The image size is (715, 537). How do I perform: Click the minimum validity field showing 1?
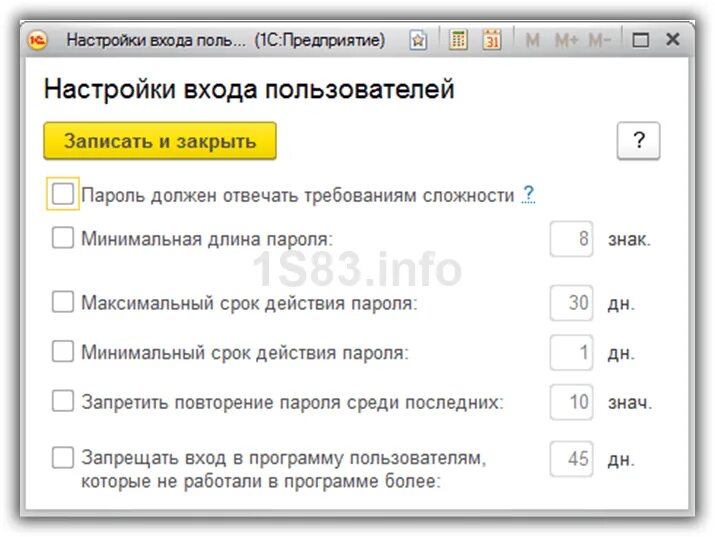[571, 352]
